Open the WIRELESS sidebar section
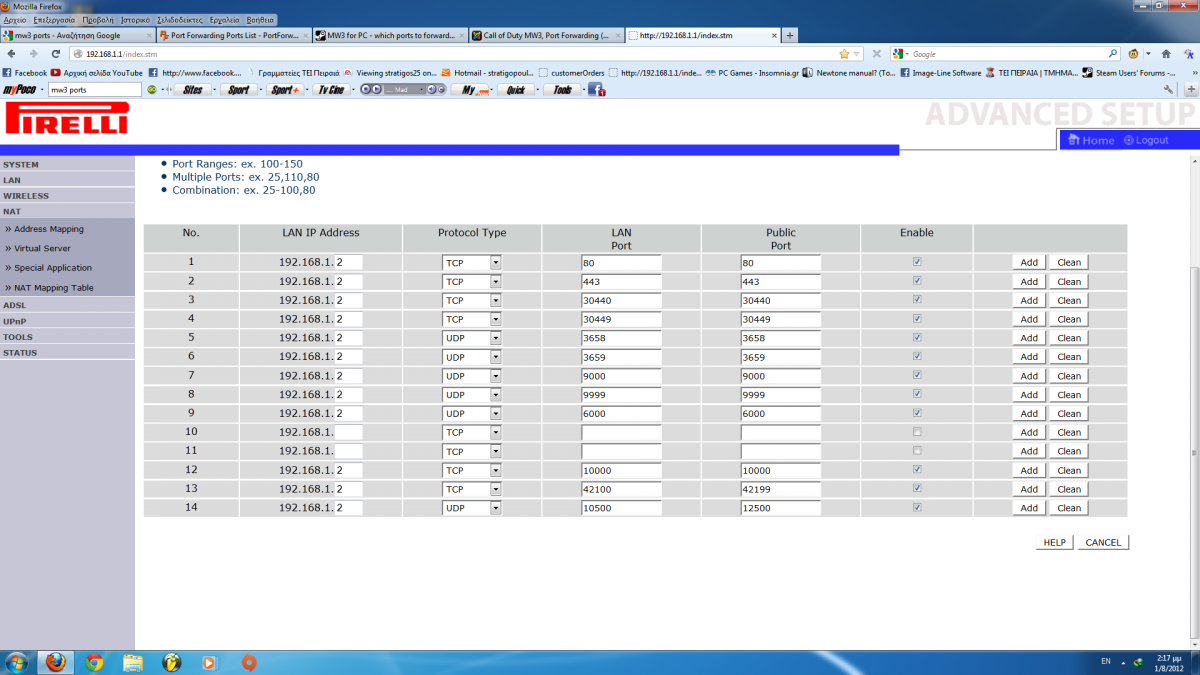This screenshot has height=675, width=1200. pyautogui.click(x=67, y=196)
